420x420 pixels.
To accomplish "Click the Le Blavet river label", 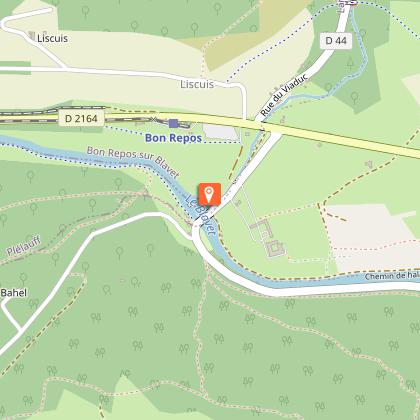I will [x=201, y=215].
